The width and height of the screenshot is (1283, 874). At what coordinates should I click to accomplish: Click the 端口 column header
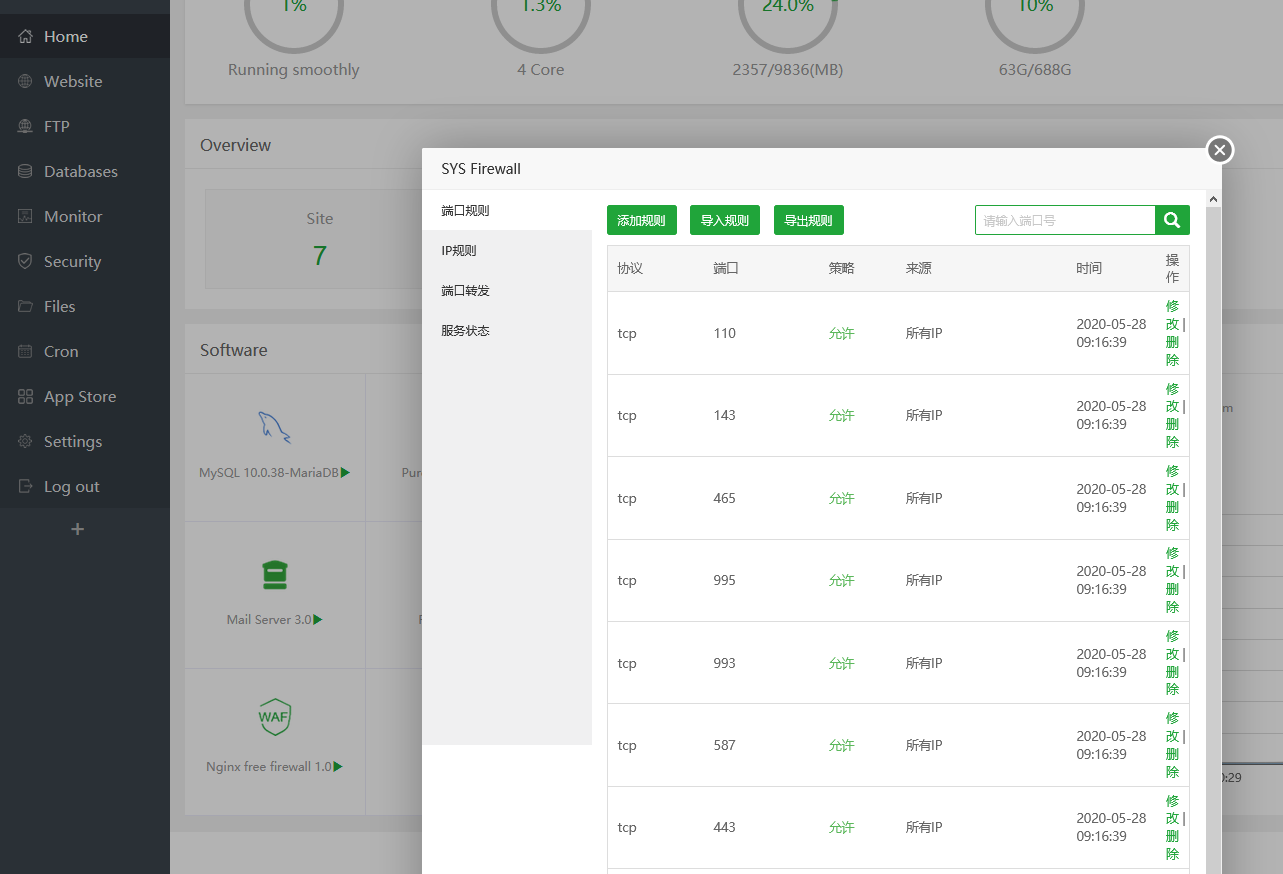tap(726, 268)
